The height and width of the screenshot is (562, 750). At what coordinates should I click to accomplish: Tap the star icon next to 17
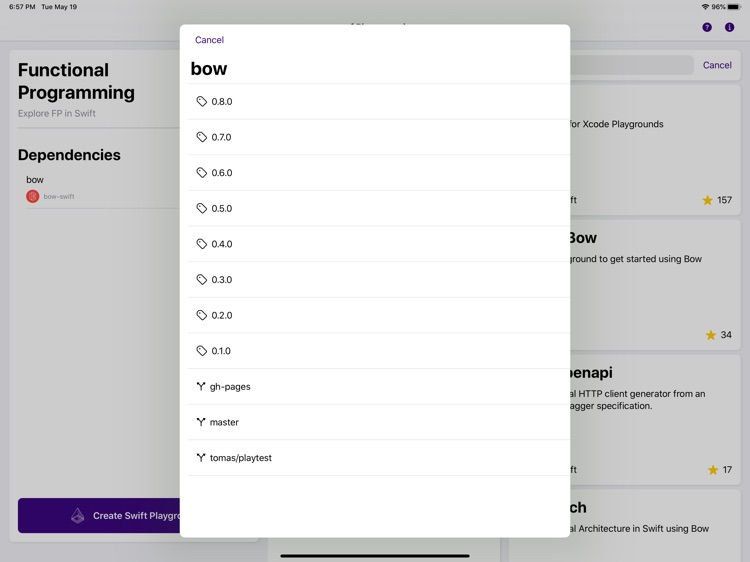point(713,470)
